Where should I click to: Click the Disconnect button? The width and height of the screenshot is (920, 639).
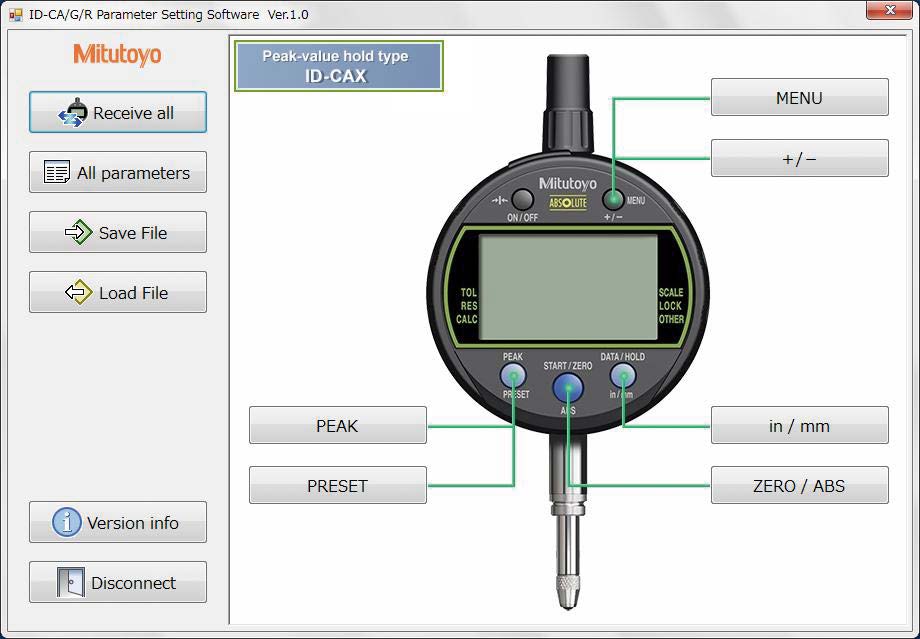click(x=118, y=582)
